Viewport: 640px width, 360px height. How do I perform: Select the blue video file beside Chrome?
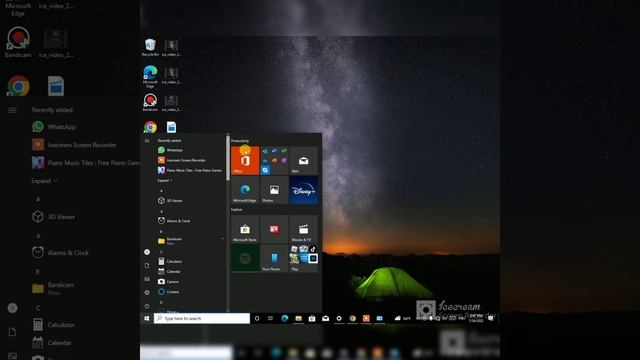(171, 127)
